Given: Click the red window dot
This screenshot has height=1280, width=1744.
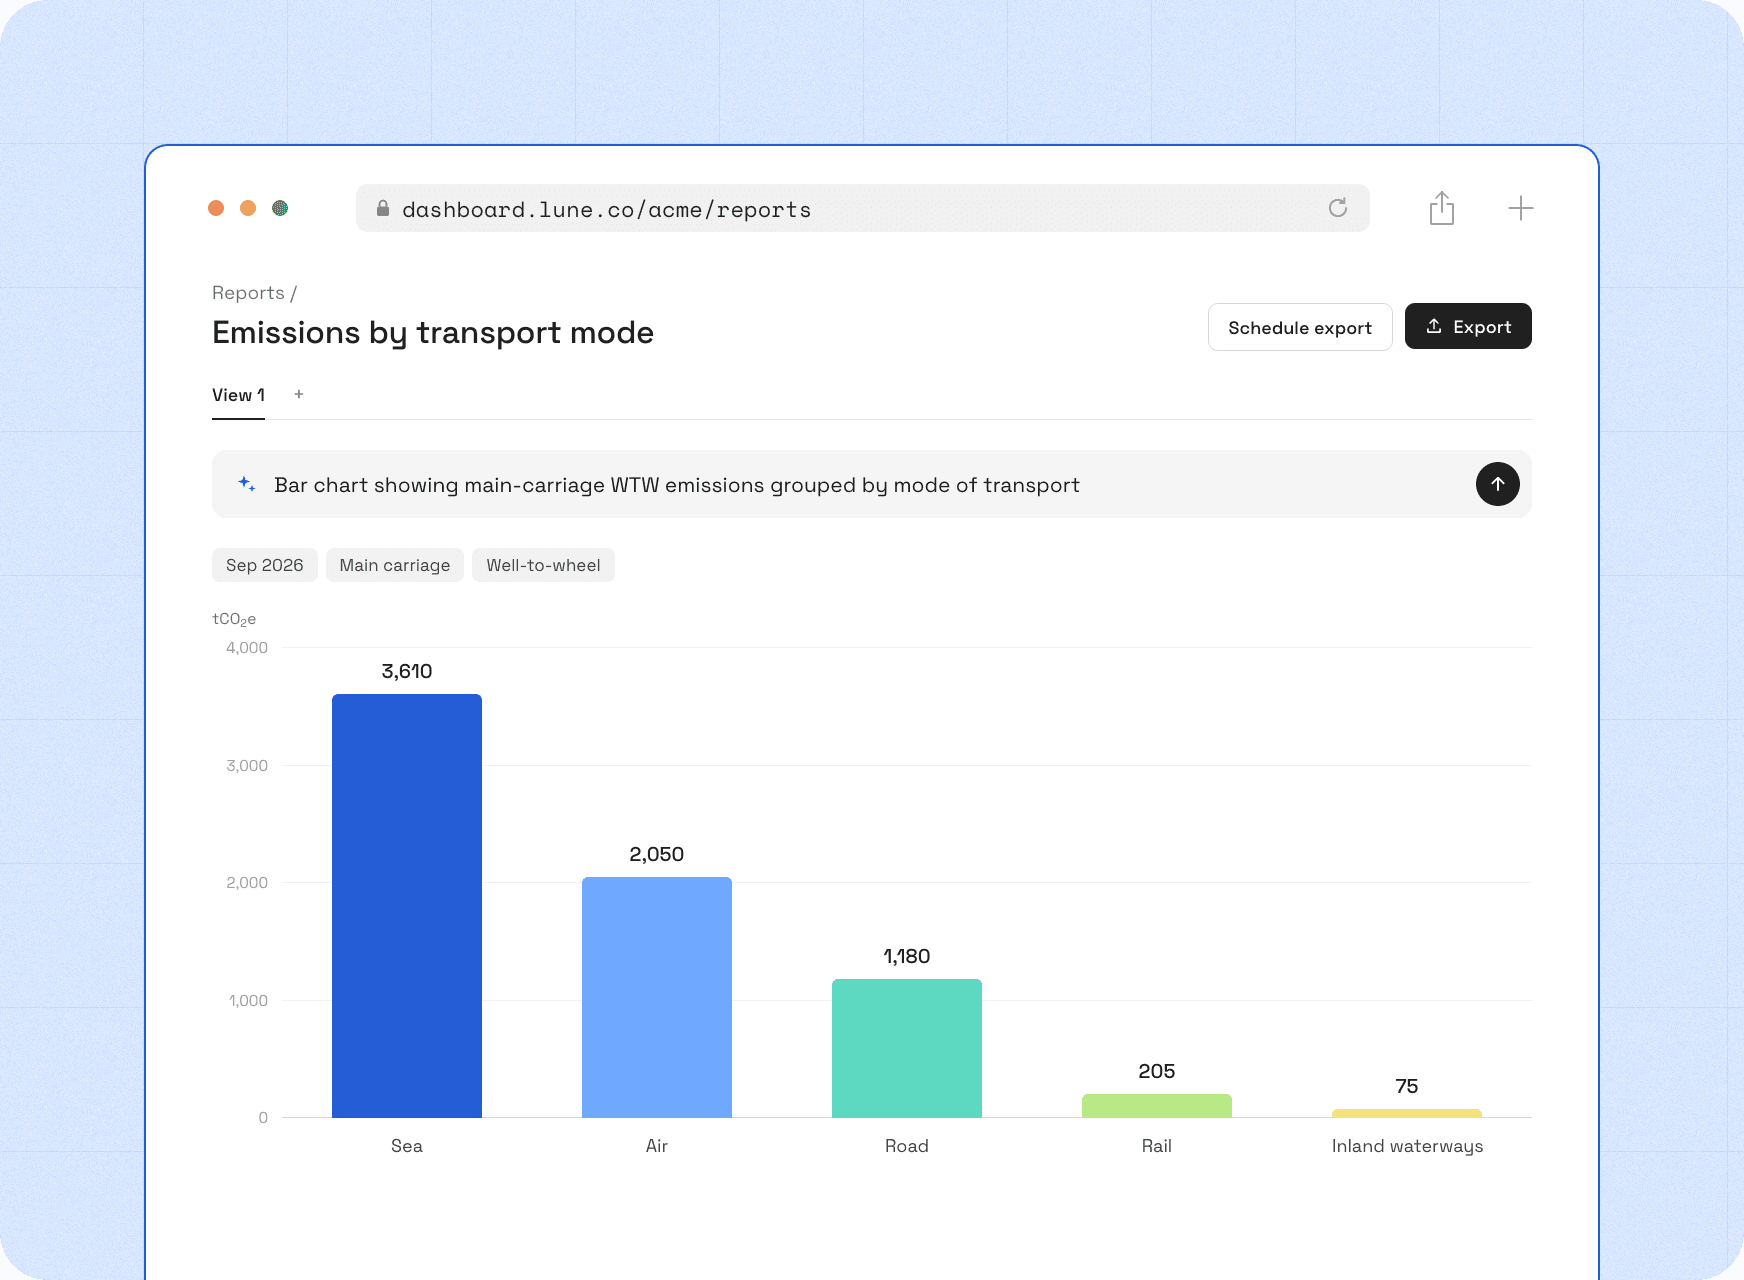Looking at the screenshot, I should pos(216,208).
